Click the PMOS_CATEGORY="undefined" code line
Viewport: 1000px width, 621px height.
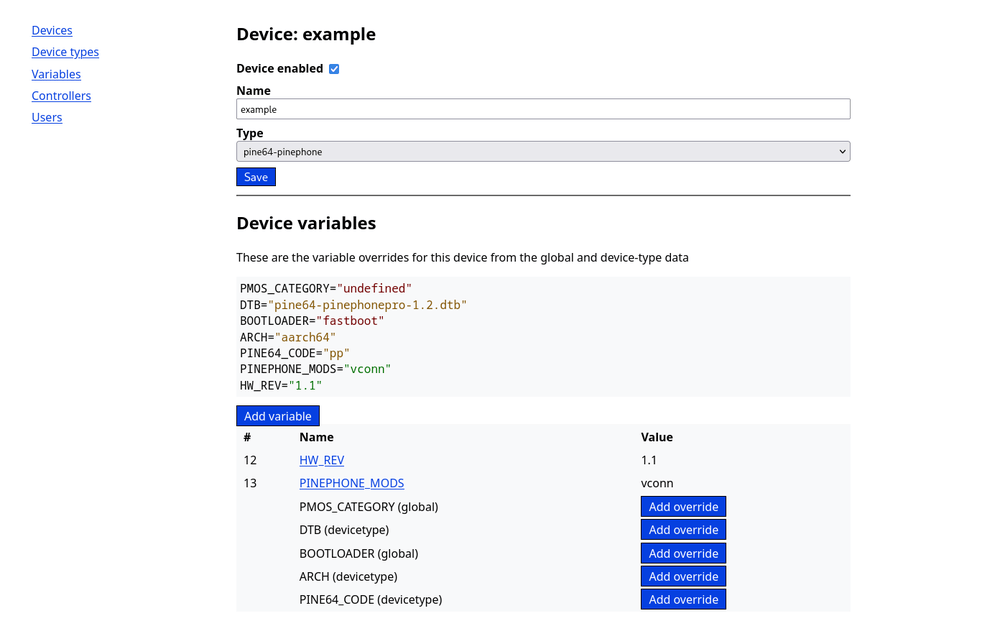[326, 289]
